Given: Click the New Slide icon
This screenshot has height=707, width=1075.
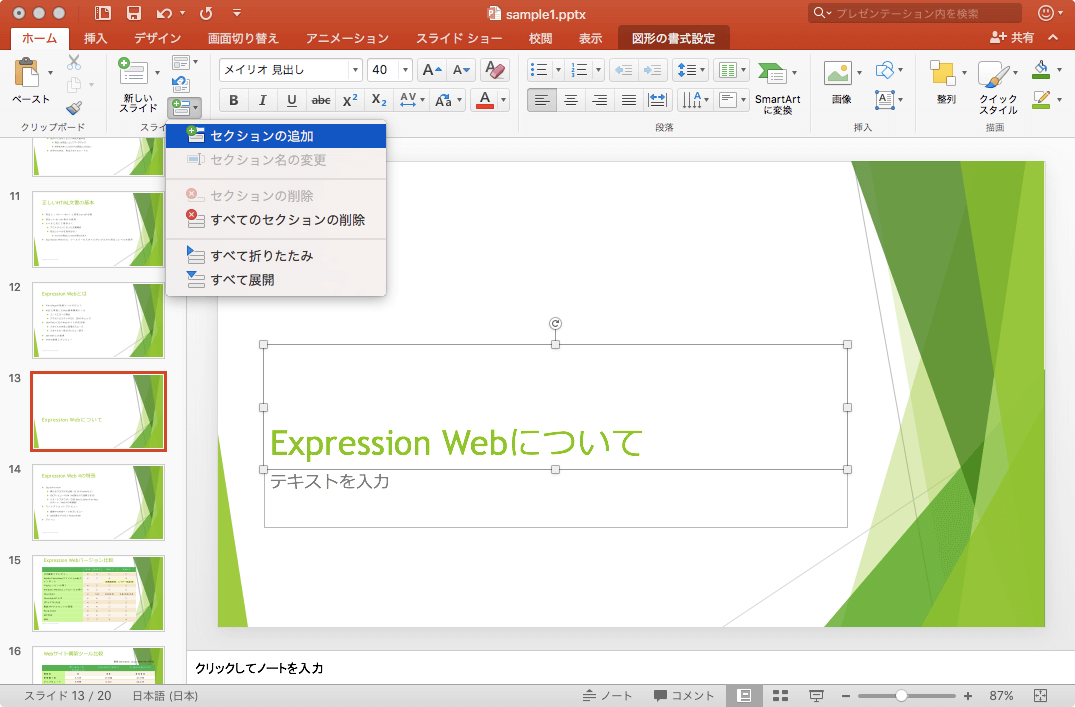Looking at the screenshot, I should (133, 73).
